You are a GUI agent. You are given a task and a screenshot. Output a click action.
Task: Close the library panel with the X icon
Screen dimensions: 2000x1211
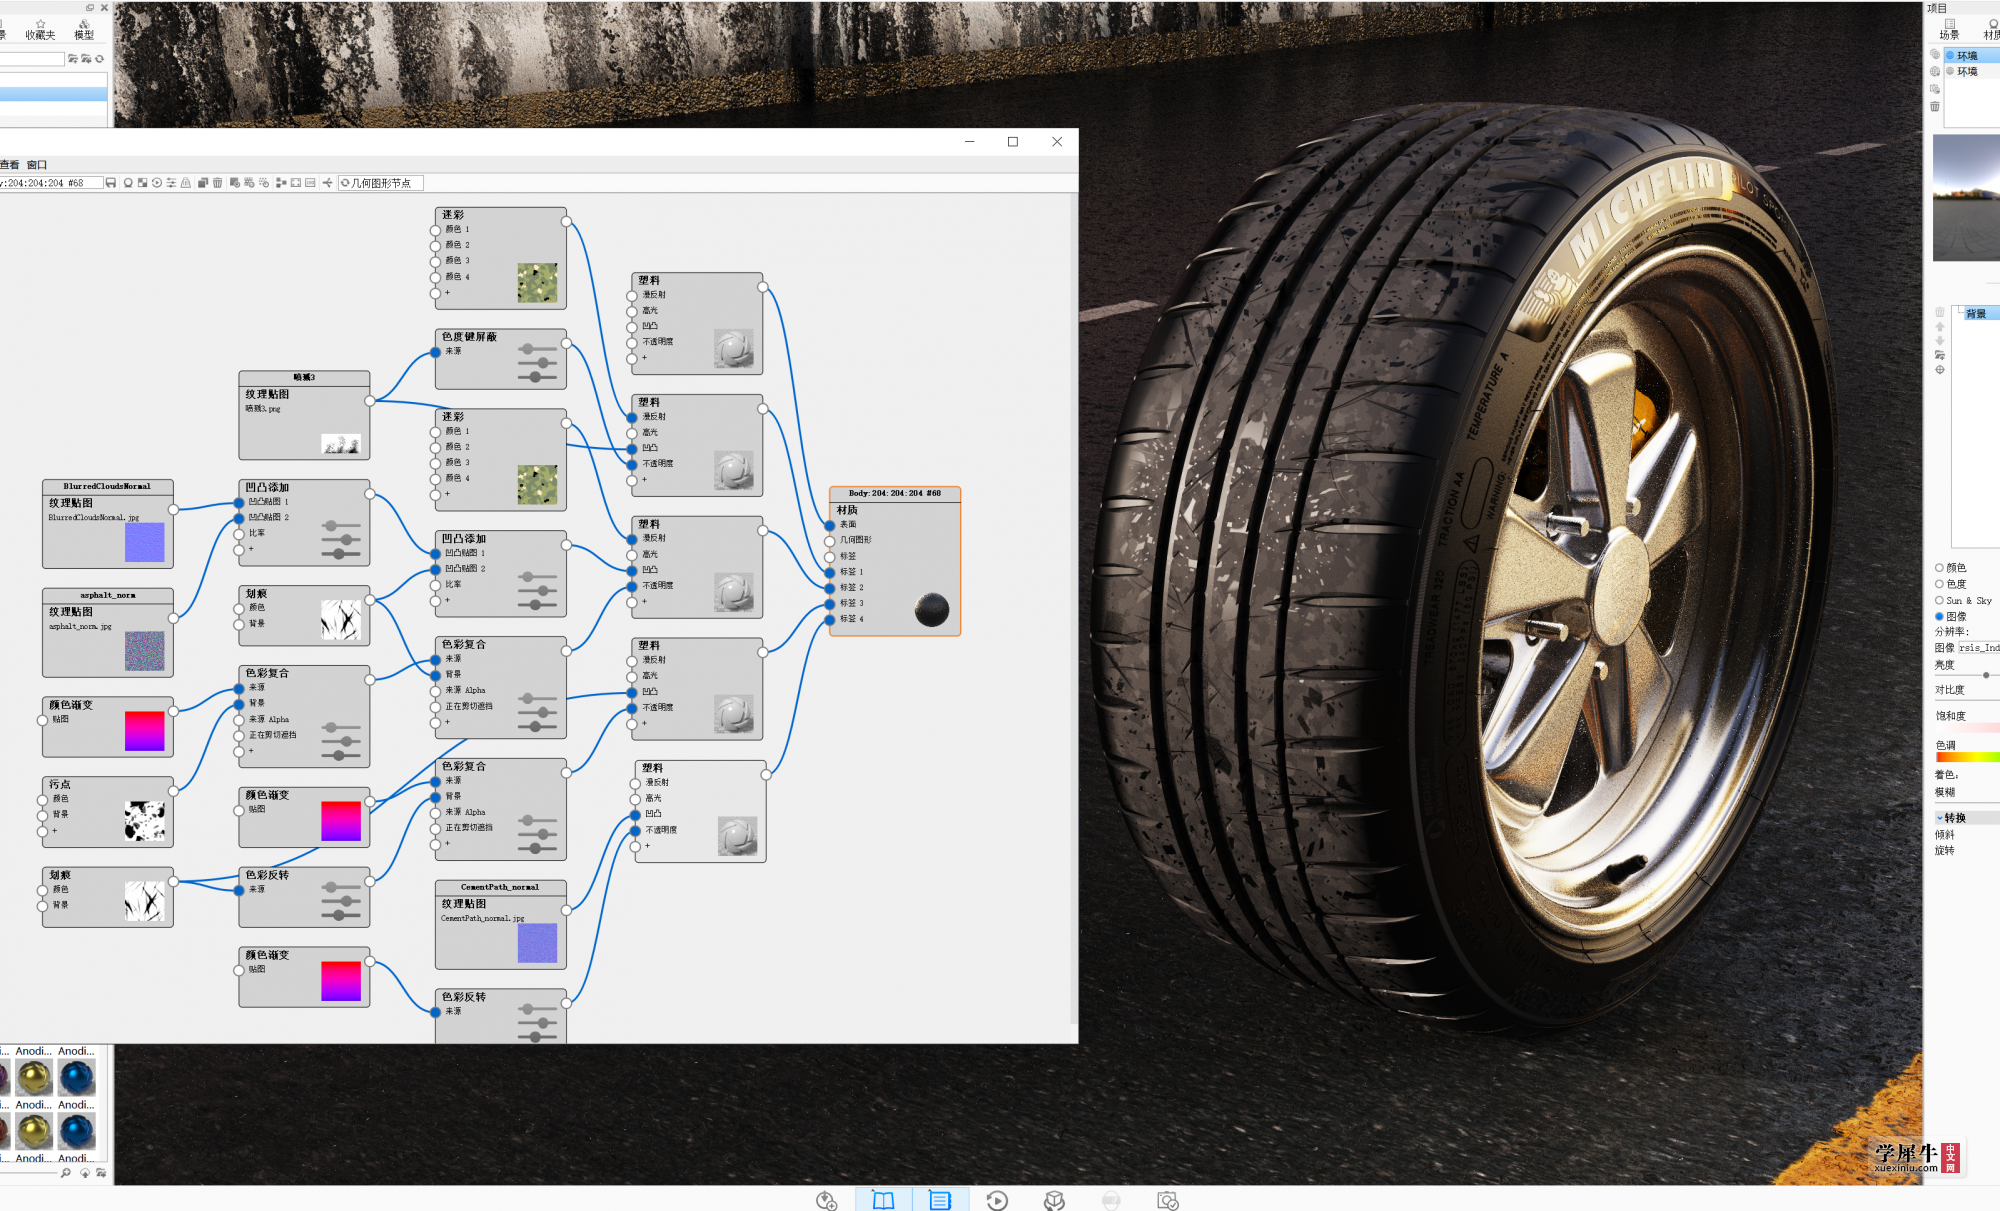(x=104, y=7)
